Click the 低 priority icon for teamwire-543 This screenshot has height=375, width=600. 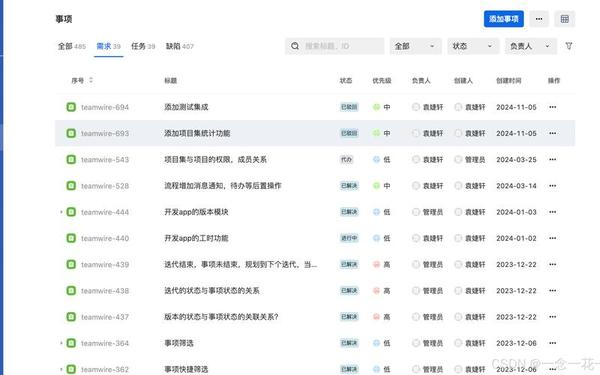pos(377,160)
